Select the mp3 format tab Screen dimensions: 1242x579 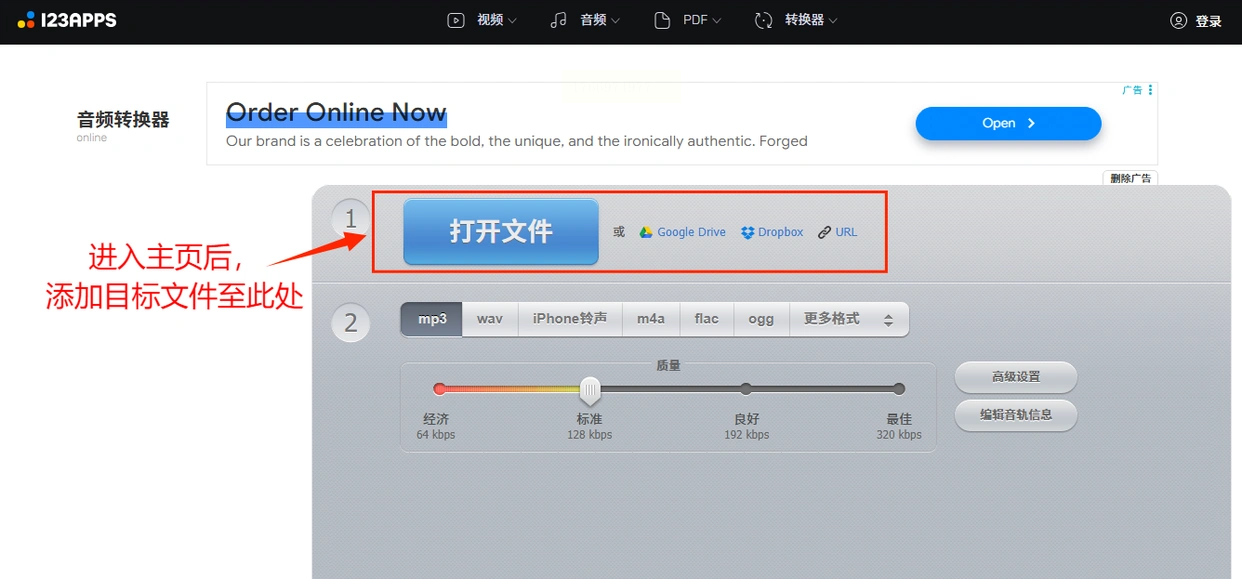pos(432,319)
